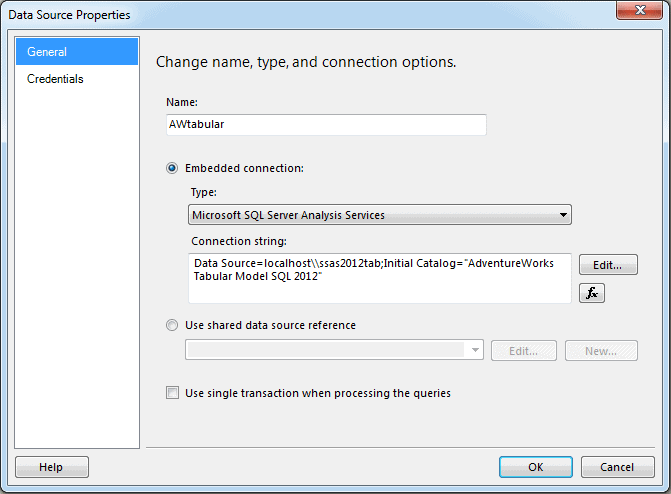This screenshot has height=494, width=671.
Task: Click the Edit button beside connection string
Action: click(x=608, y=265)
